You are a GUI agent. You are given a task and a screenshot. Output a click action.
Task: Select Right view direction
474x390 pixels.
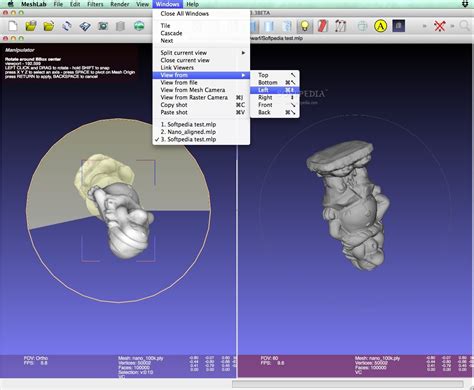pyautogui.click(x=275, y=97)
